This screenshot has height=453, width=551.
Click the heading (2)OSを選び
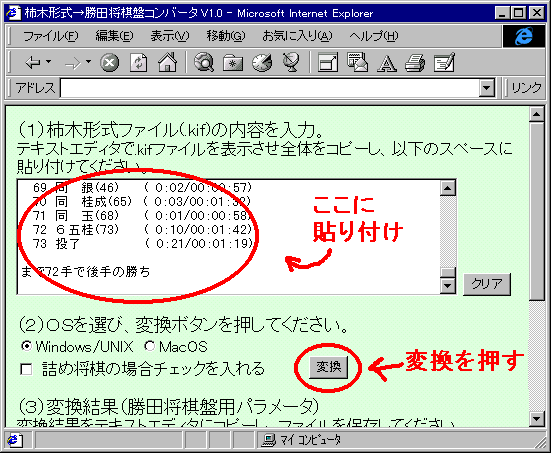pyautogui.click(x=183, y=325)
